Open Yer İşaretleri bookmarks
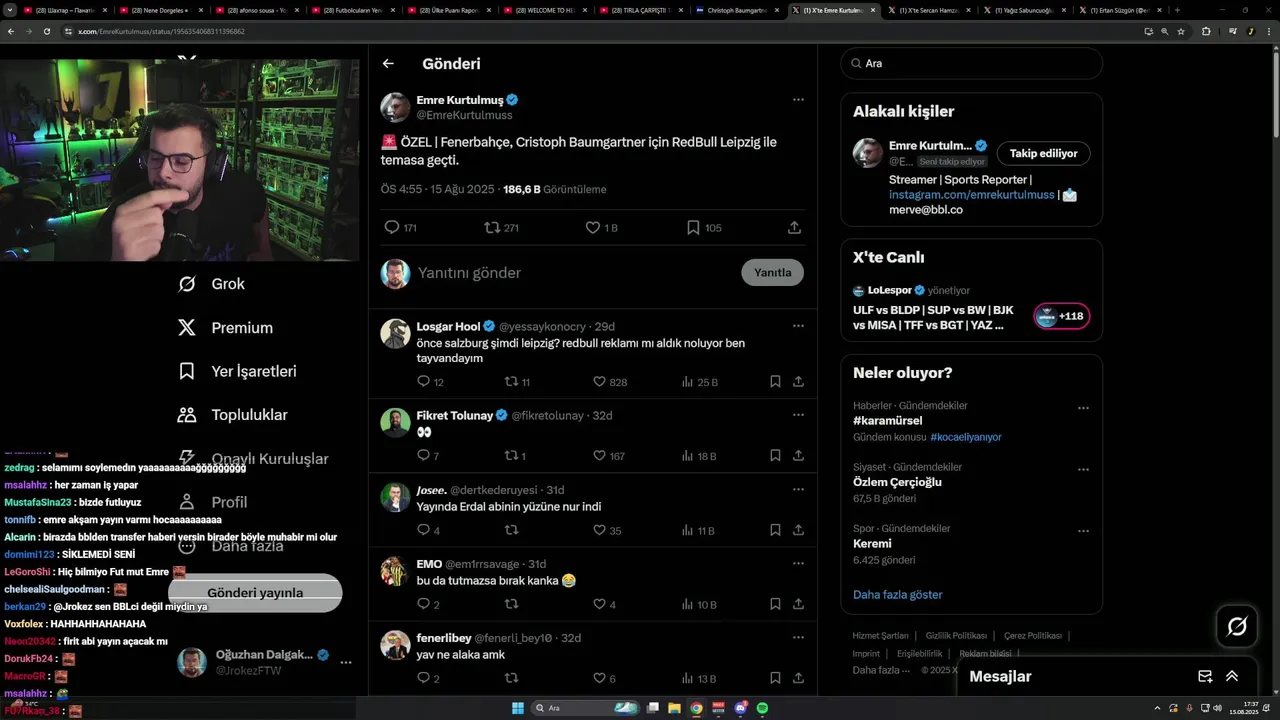Screen dimensions: 1280x720 (236, 371)
